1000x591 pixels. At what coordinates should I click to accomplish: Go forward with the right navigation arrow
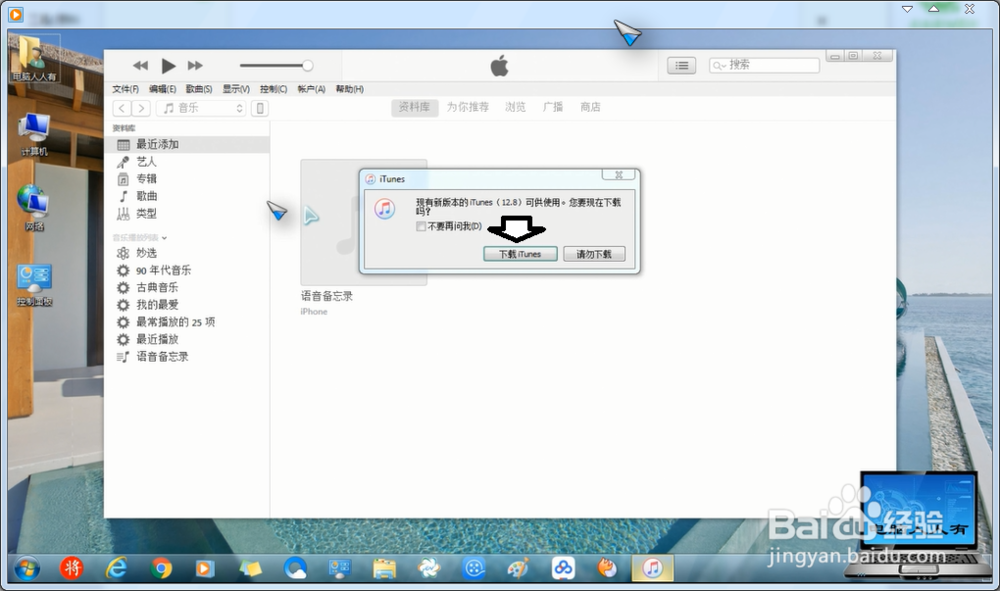[x=142, y=108]
